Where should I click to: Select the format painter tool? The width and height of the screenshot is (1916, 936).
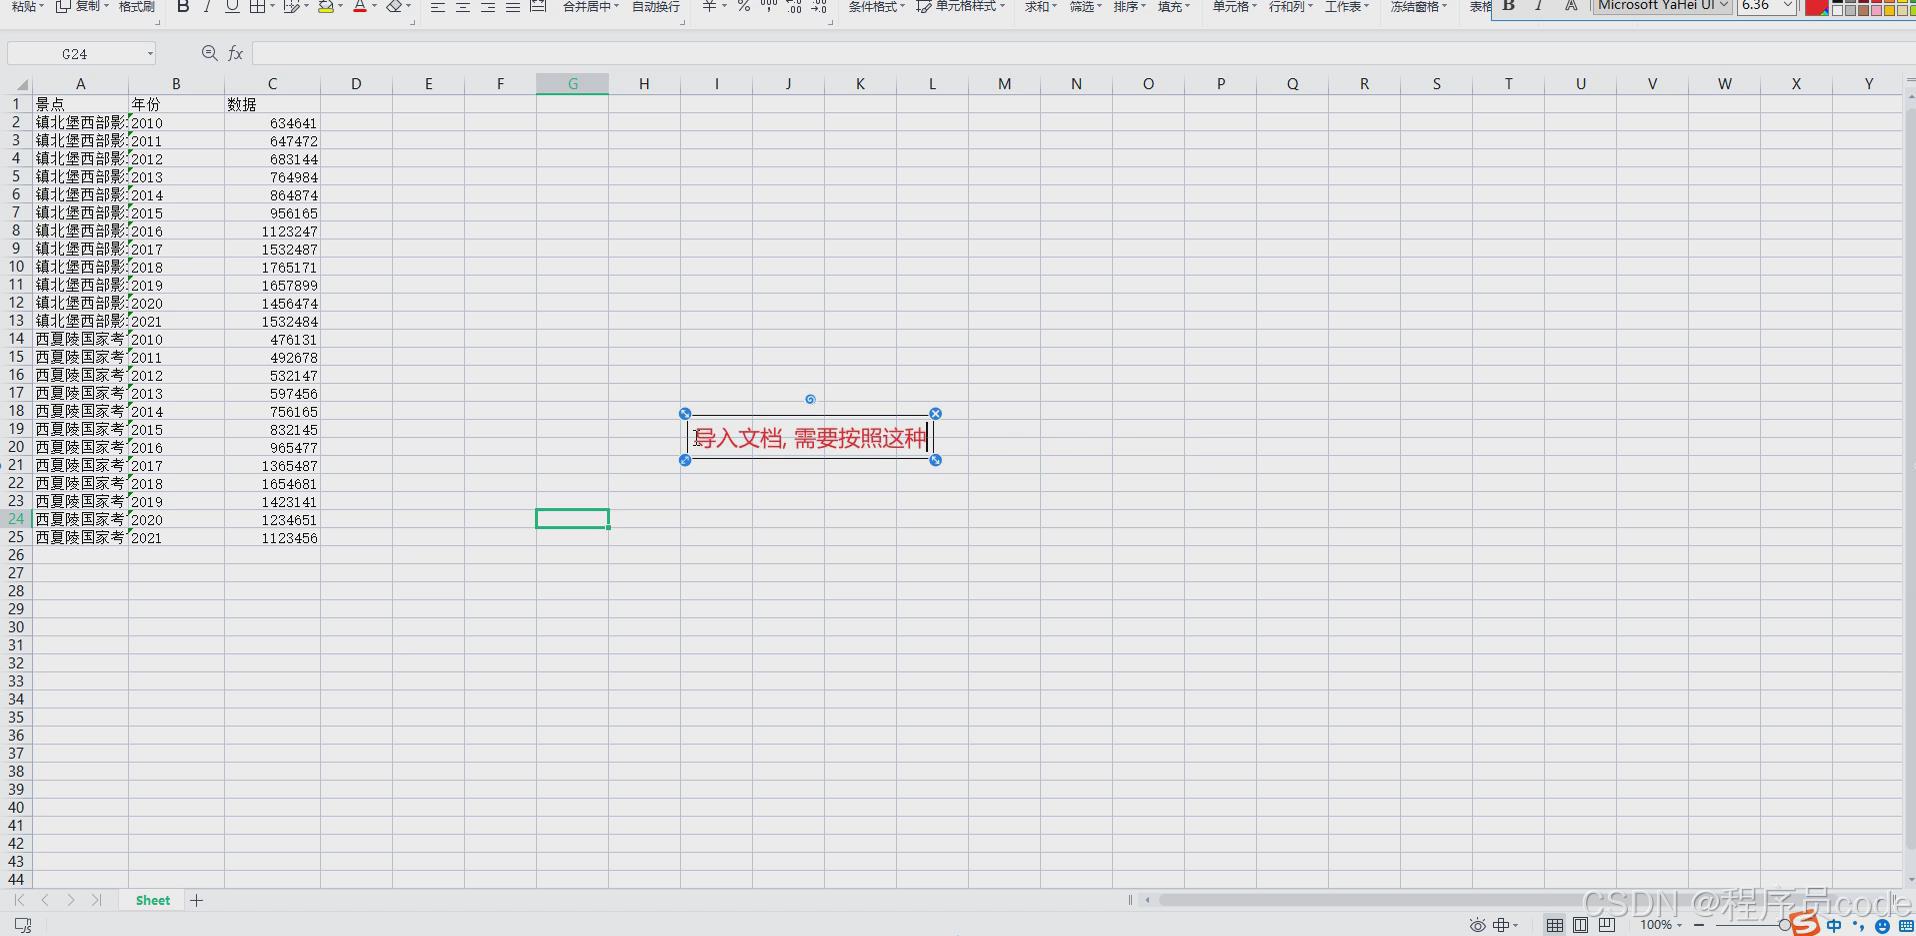136,6
